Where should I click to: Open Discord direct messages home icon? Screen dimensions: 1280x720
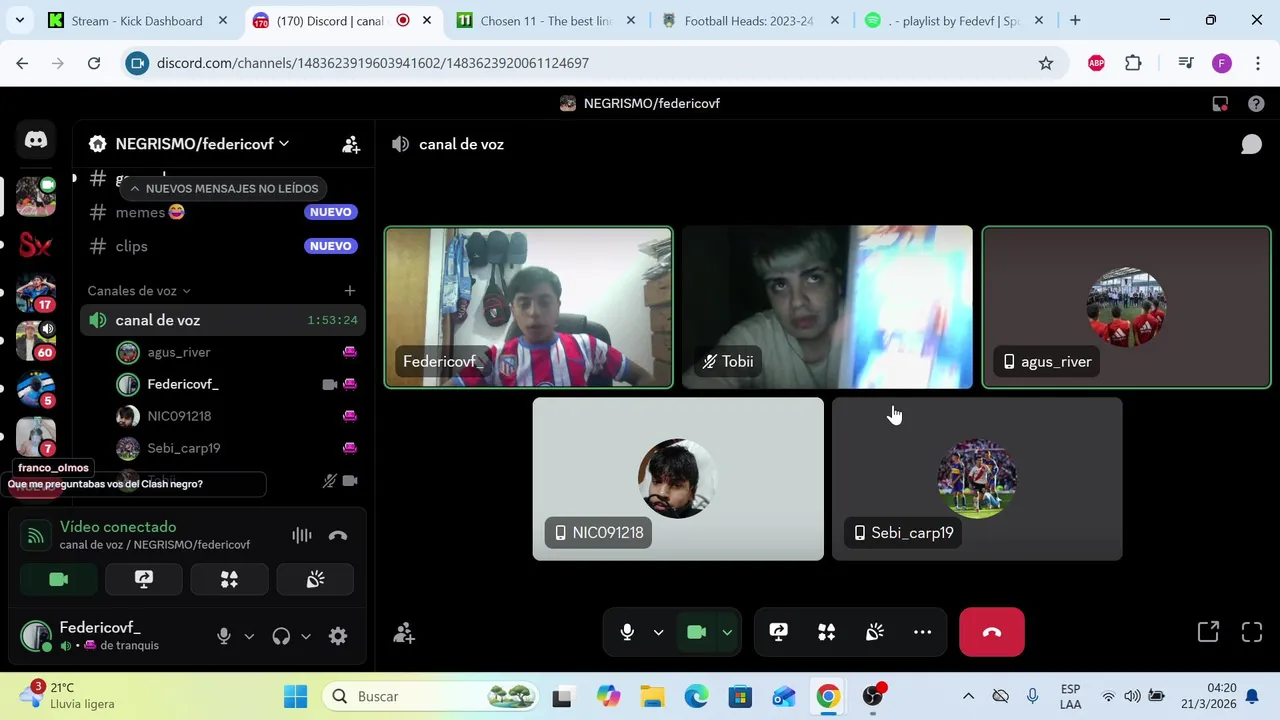pos(36,140)
